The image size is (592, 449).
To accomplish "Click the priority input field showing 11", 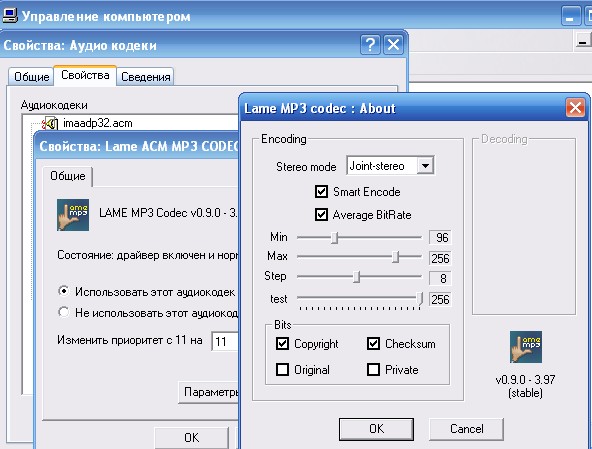I will (x=225, y=342).
